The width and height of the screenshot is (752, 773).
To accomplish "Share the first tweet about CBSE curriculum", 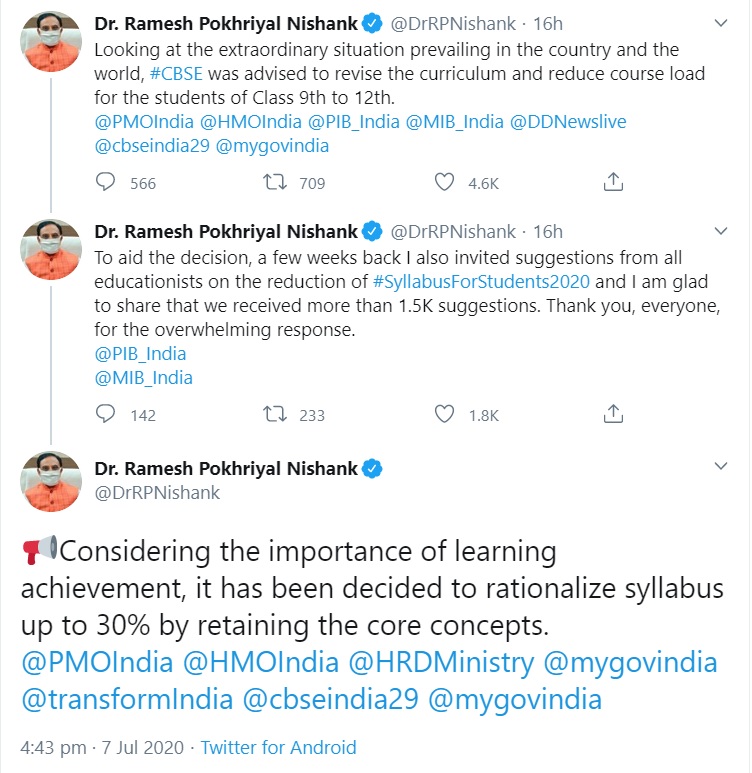I will 615,182.
